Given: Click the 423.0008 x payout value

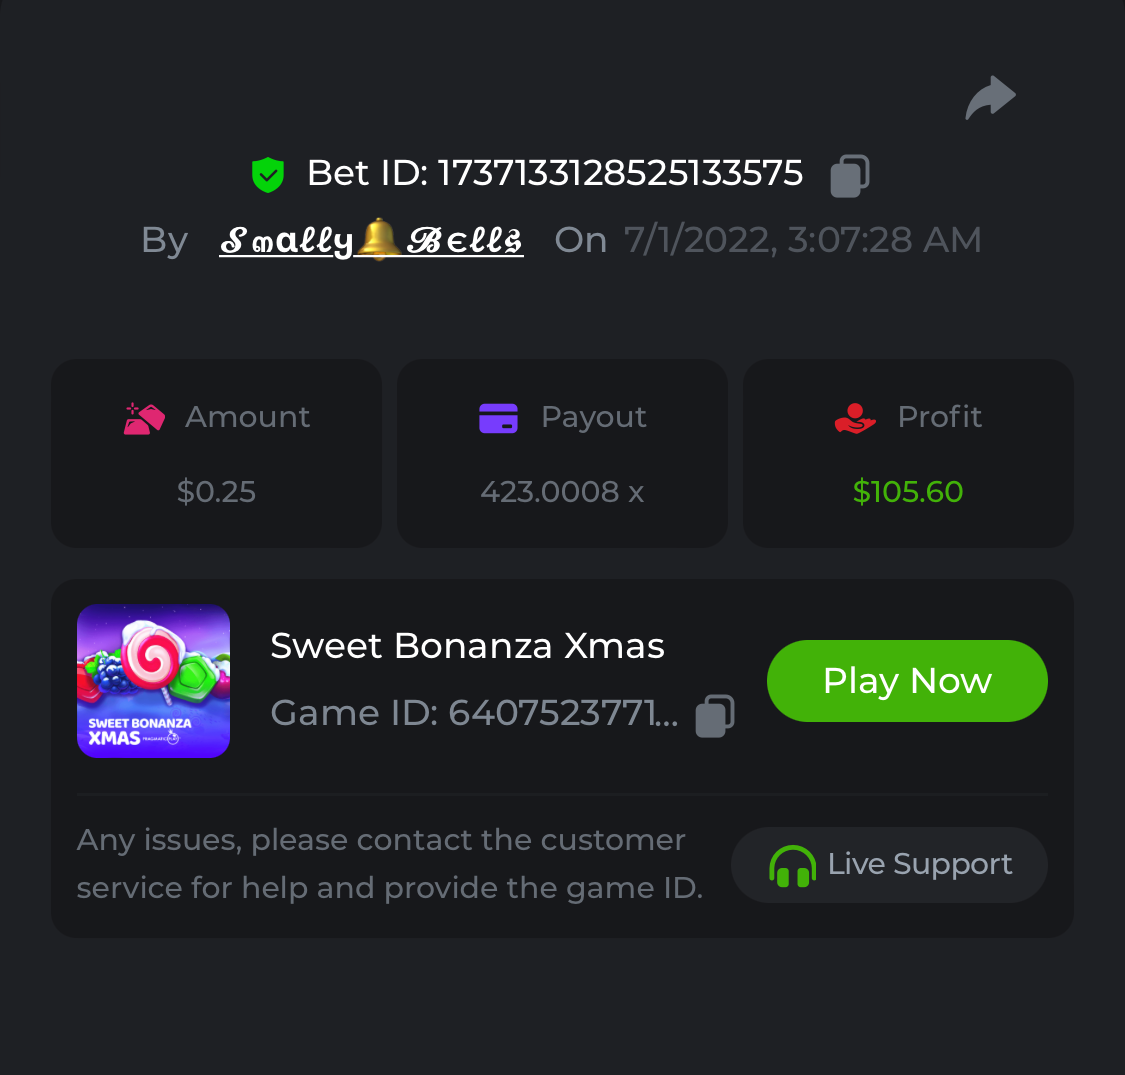Looking at the screenshot, I should click(x=562, y=492).
